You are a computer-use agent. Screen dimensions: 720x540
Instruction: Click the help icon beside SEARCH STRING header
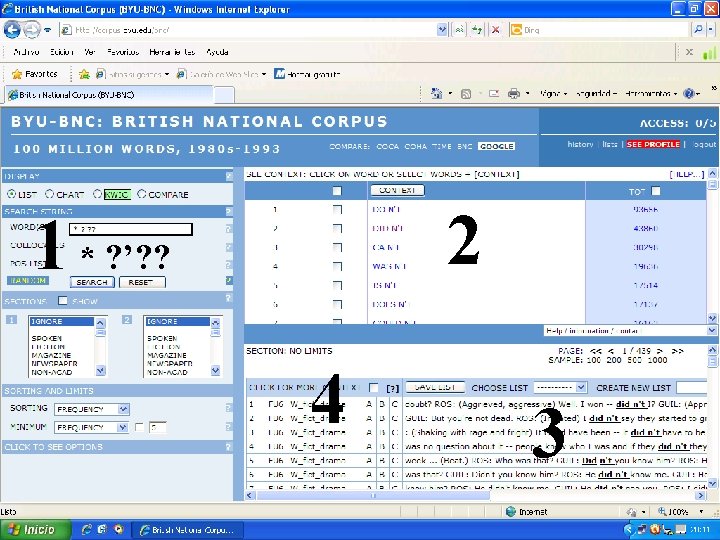(x=229, y=211)
